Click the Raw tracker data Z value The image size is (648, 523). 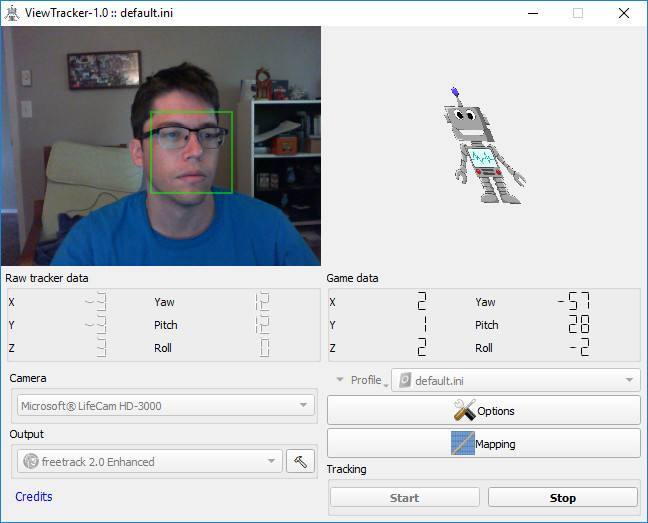(x=101, y=348)
